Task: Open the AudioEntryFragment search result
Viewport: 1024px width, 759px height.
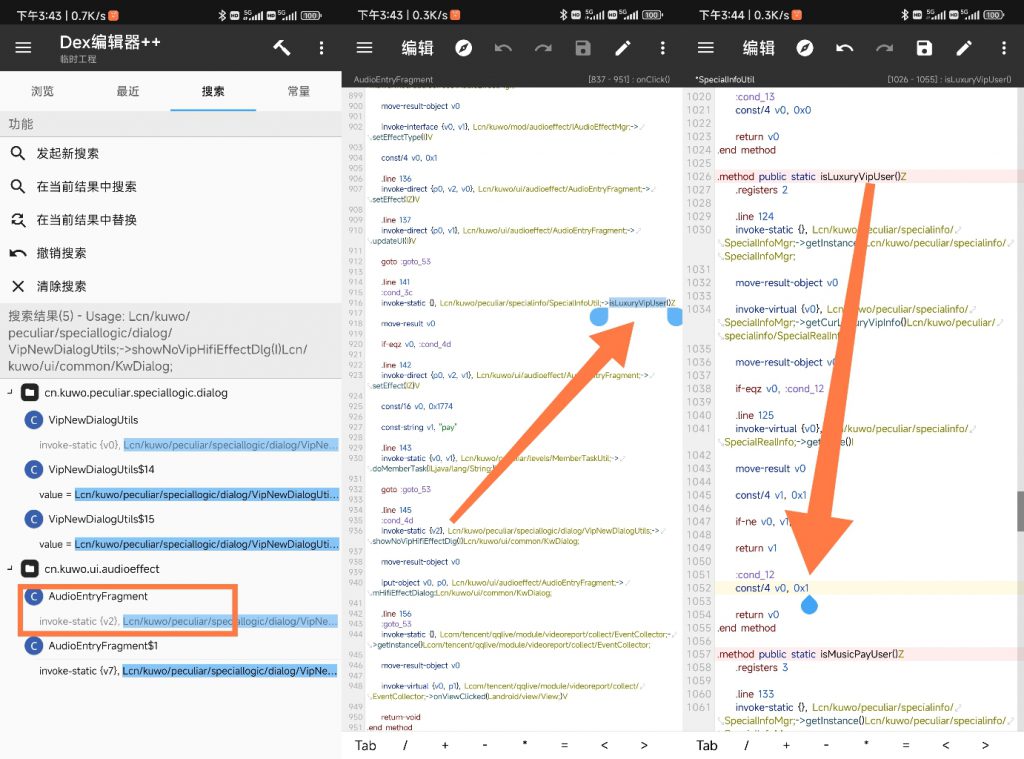Action: coord(98,596)
